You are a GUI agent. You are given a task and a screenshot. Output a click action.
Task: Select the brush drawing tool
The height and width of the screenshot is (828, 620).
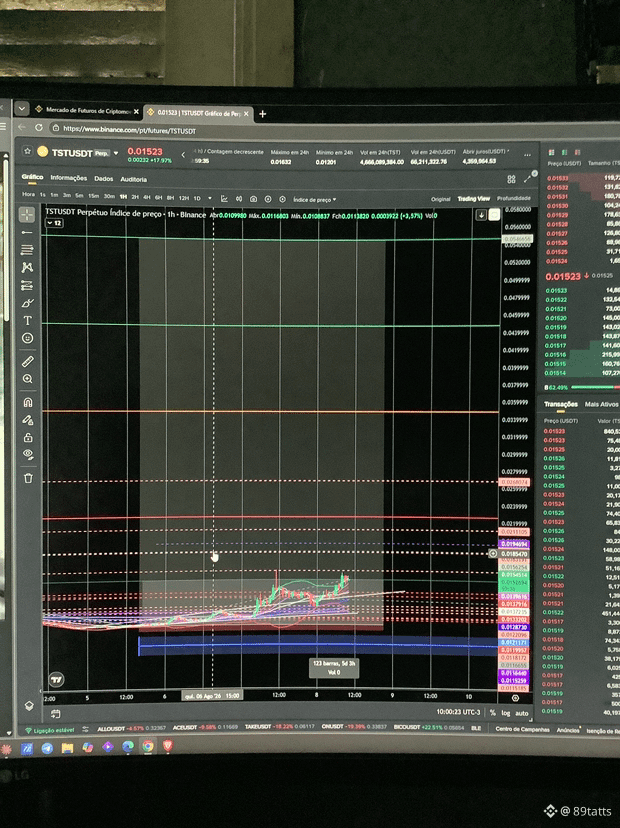point(27,303)
